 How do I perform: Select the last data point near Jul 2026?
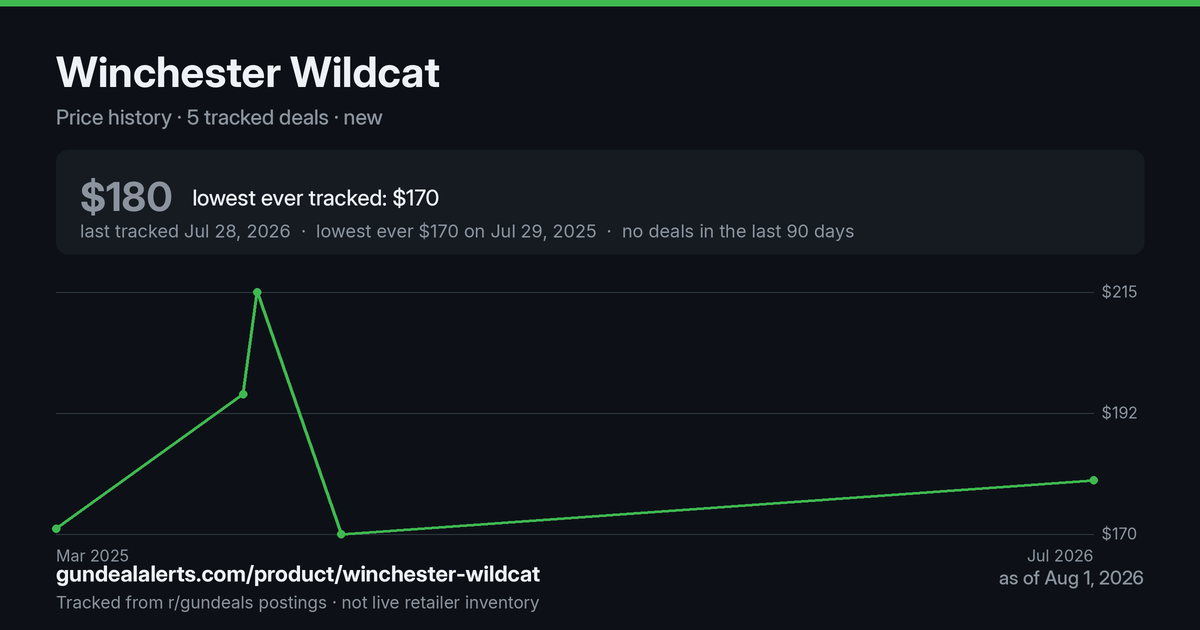coord(1093,480)
